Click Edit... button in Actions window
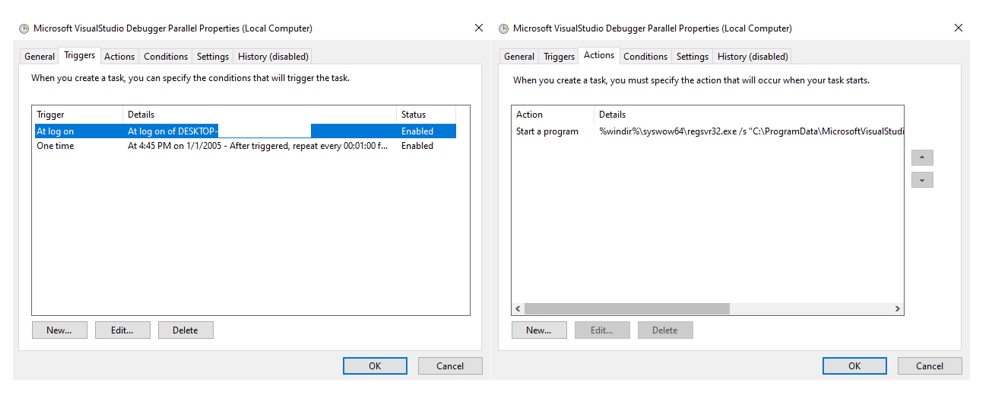 pos(602,330)
